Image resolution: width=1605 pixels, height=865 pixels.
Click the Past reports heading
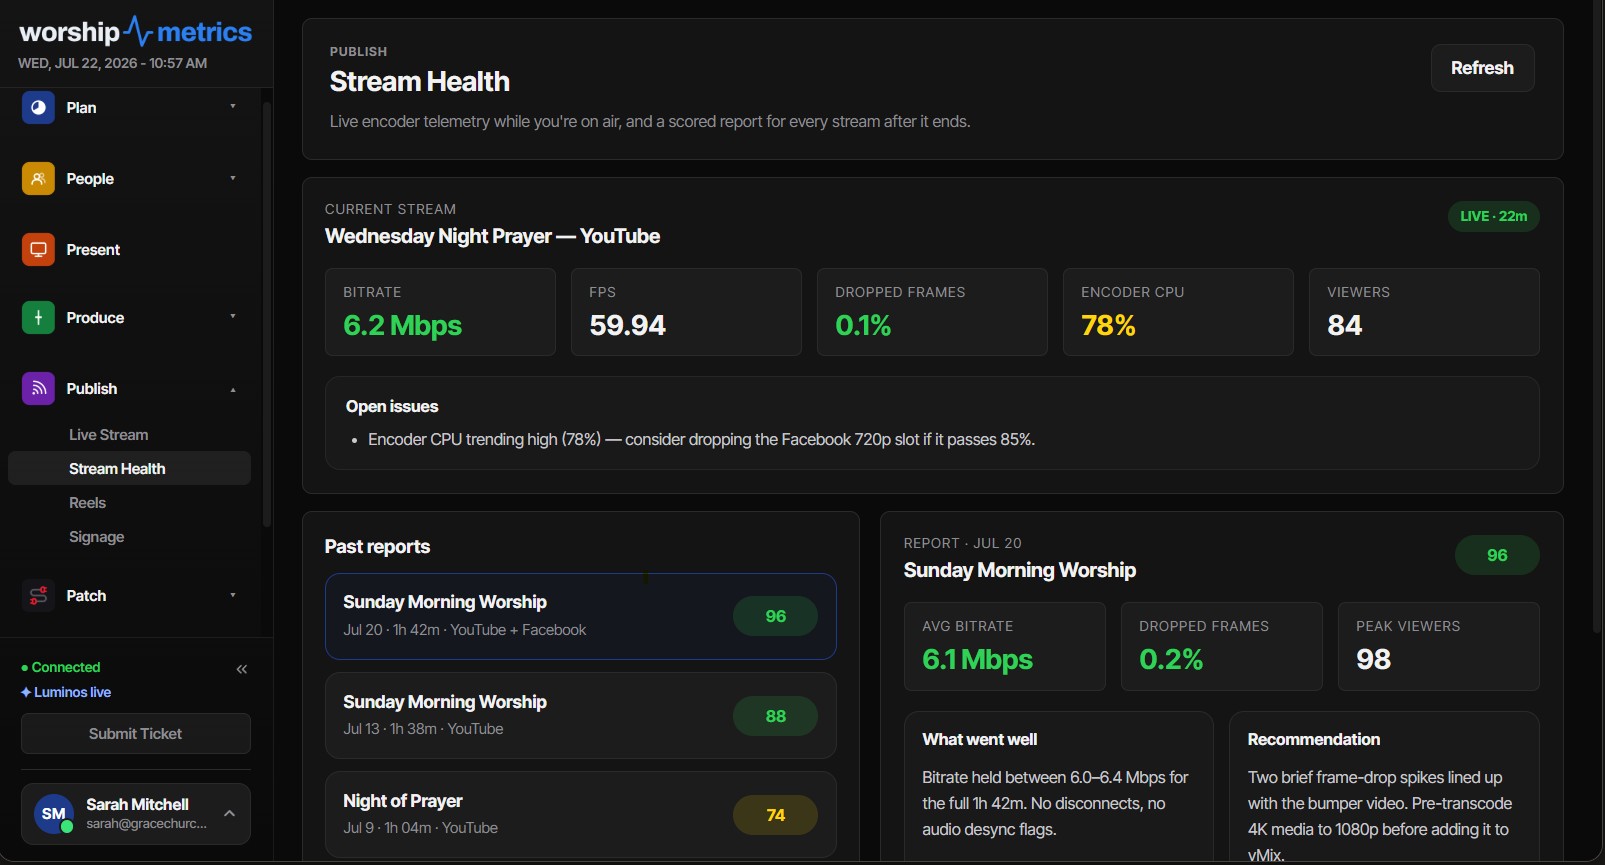[x=377, y=547]
